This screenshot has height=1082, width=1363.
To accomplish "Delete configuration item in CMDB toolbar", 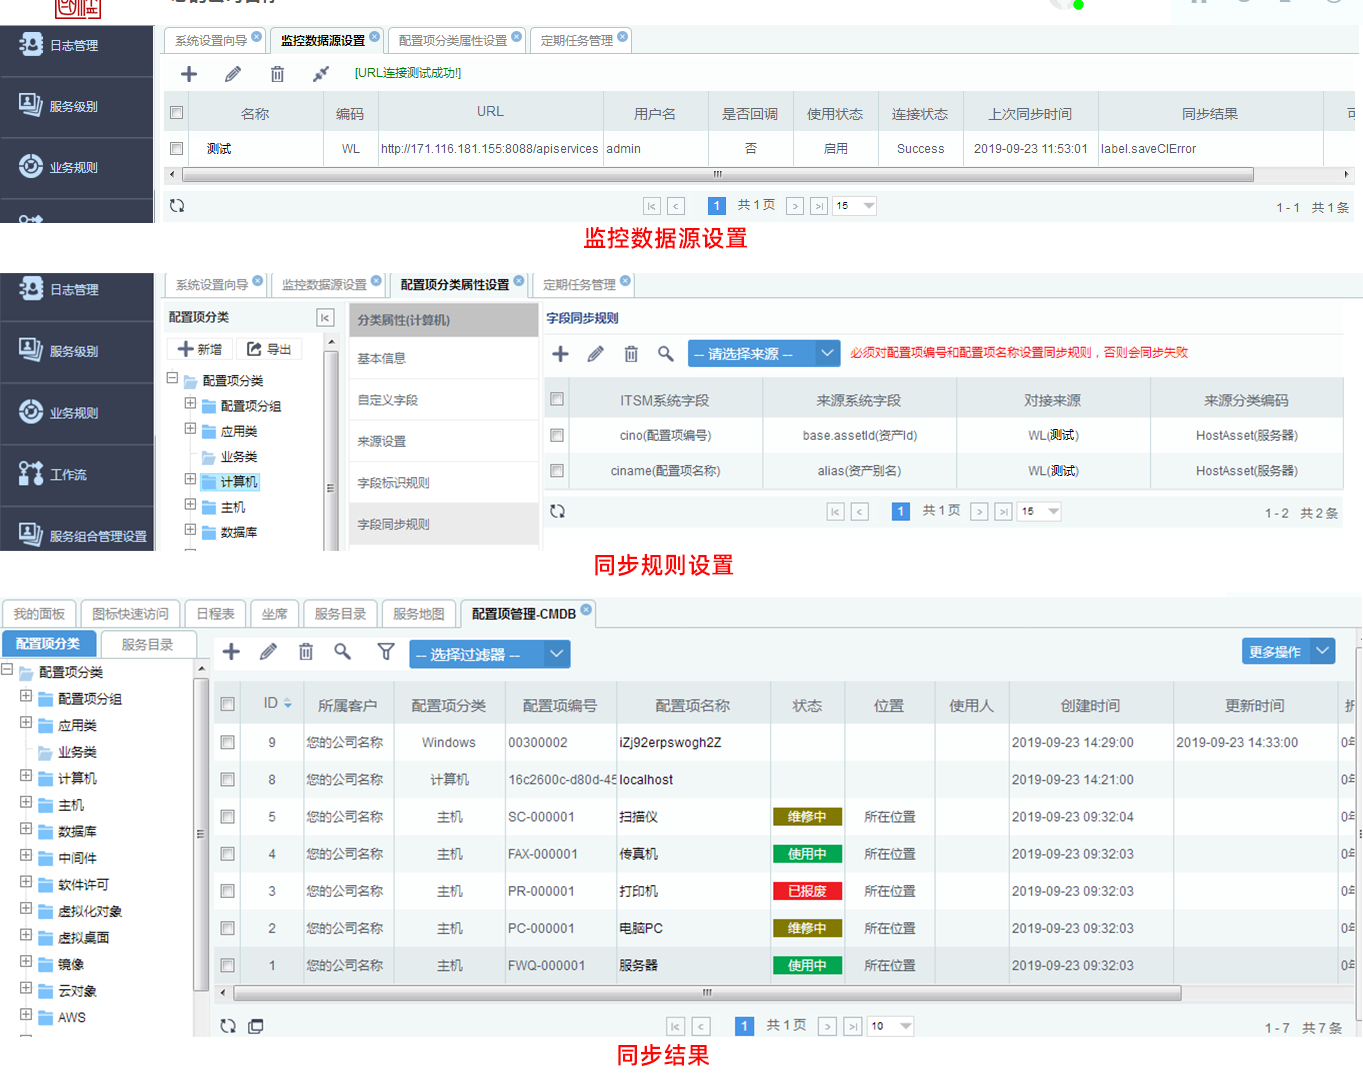I will pos(306,652).
